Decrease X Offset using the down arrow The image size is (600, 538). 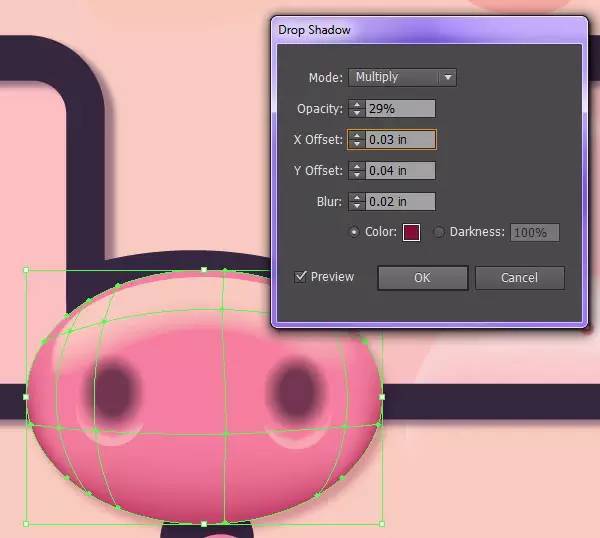(357, 144)
